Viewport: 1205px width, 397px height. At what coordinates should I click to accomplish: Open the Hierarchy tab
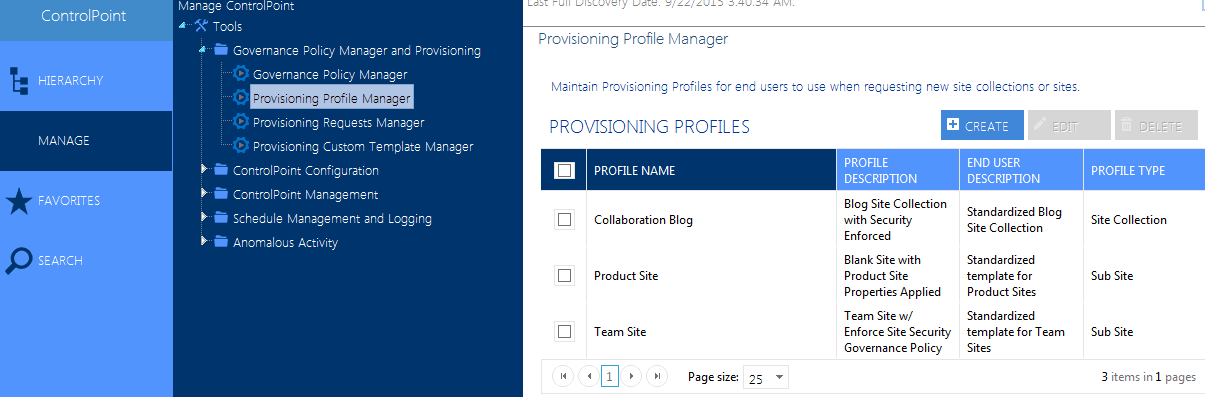point(86,80)
